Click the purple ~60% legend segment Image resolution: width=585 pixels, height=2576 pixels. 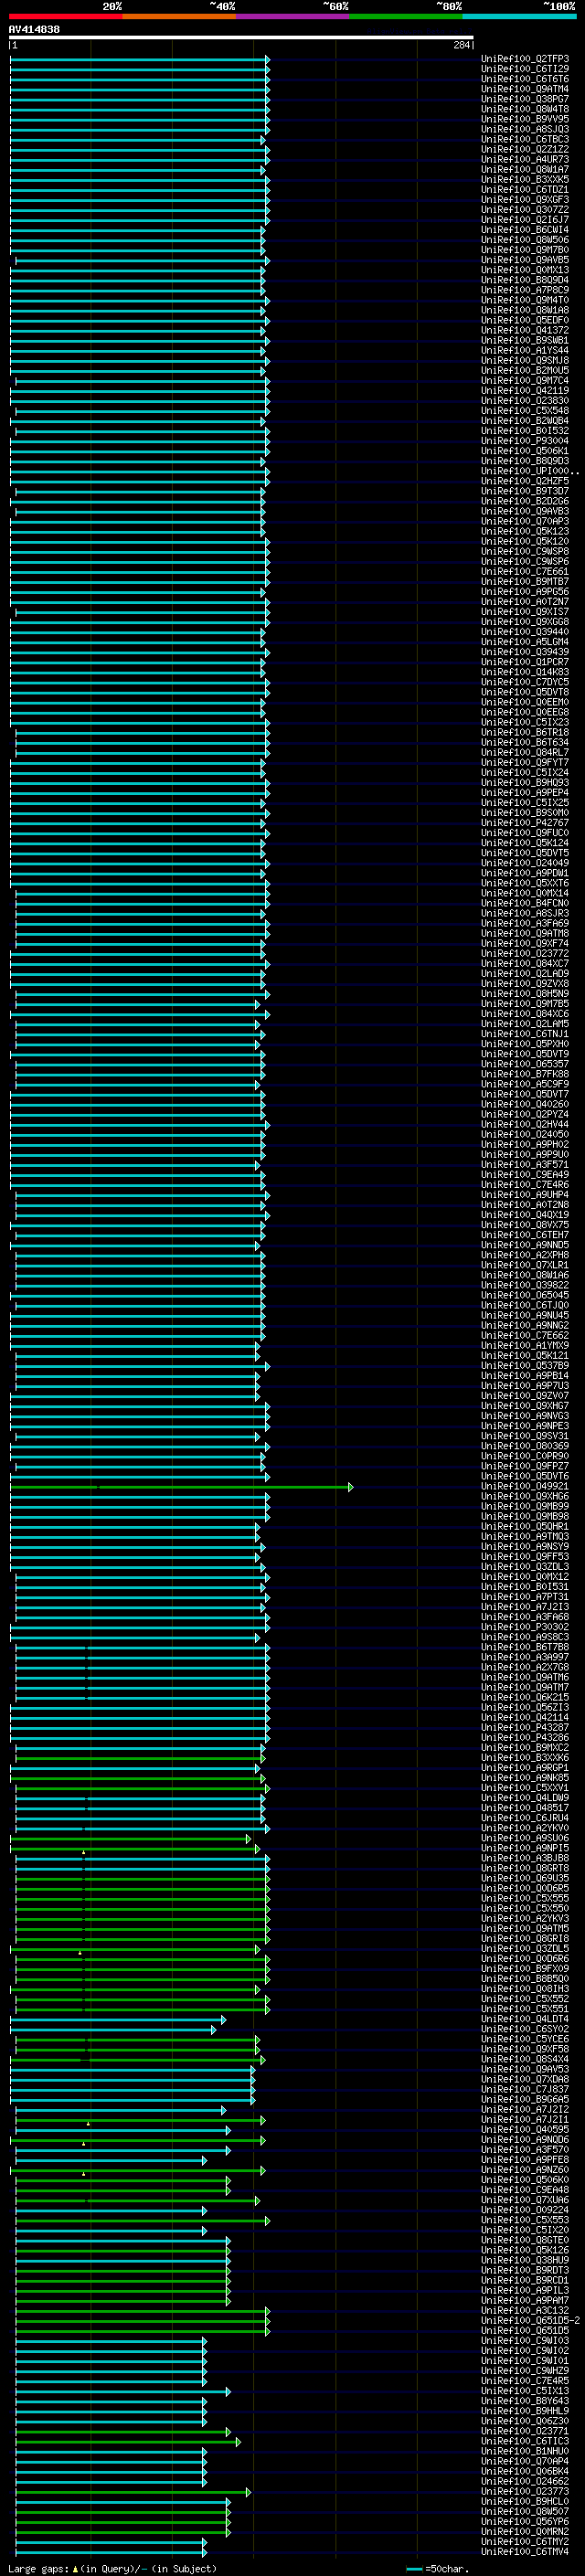tap(293, 16)
